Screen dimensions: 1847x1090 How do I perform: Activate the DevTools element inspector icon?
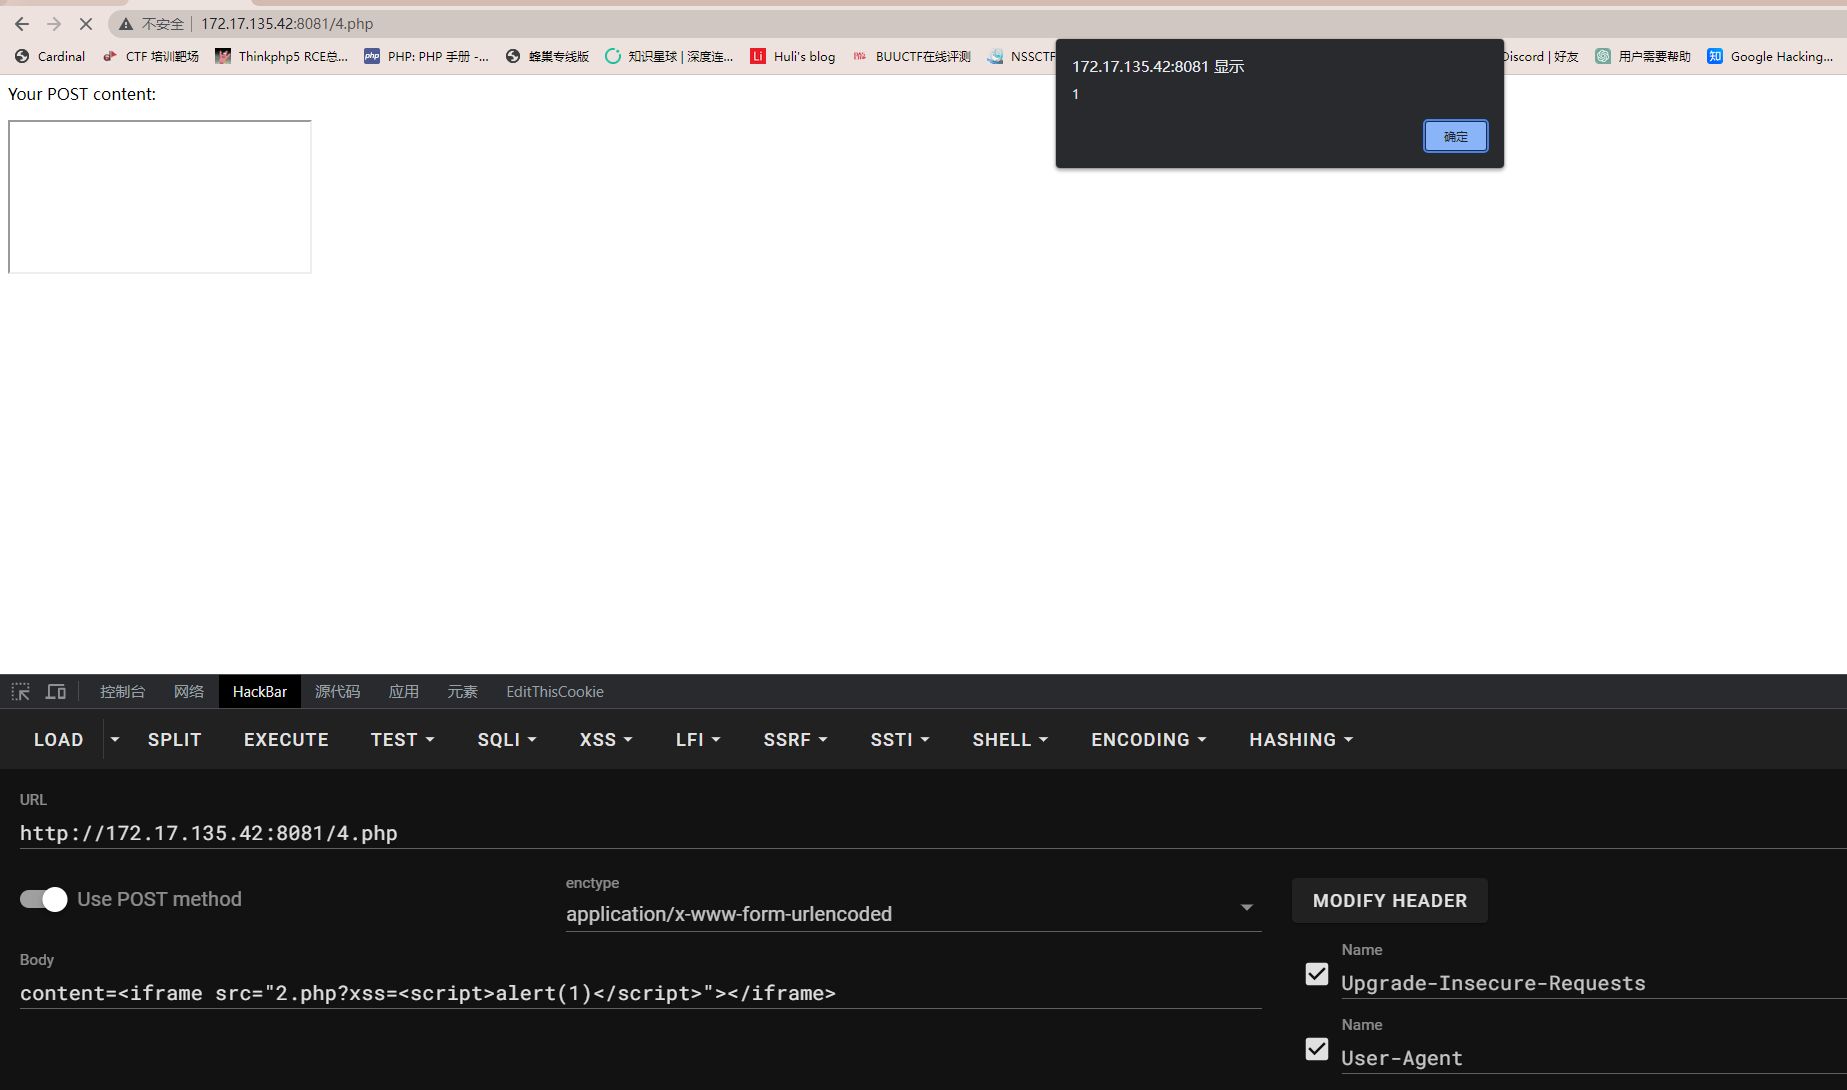(21, 692)
